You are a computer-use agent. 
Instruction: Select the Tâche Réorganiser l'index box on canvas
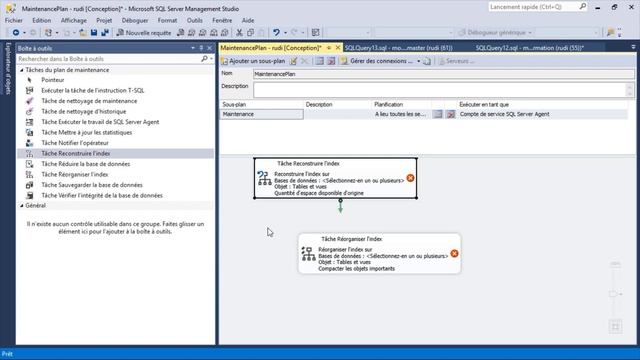pyautogui.click(x=380, y=253)
